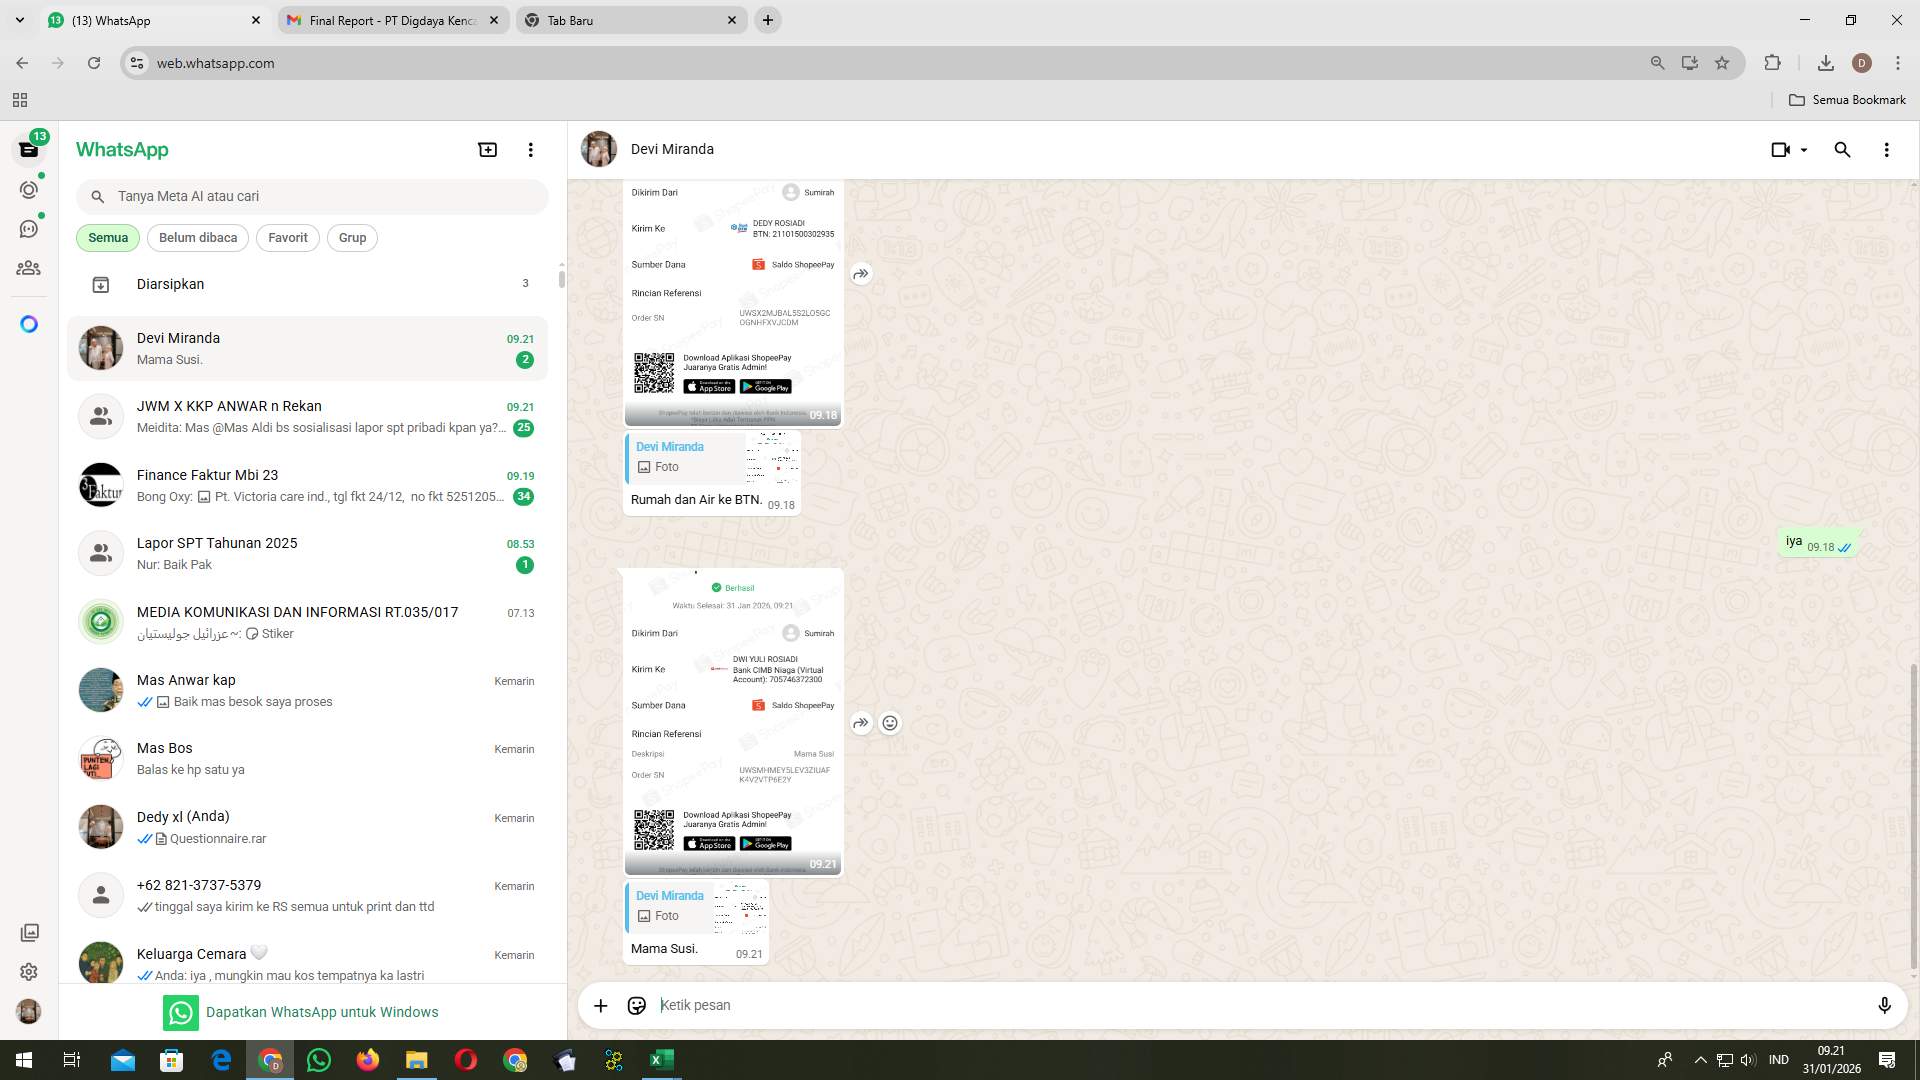1920x1080 pixels.
Task: React with emoji to the CIMB receipt
Action: coord(890,722)
